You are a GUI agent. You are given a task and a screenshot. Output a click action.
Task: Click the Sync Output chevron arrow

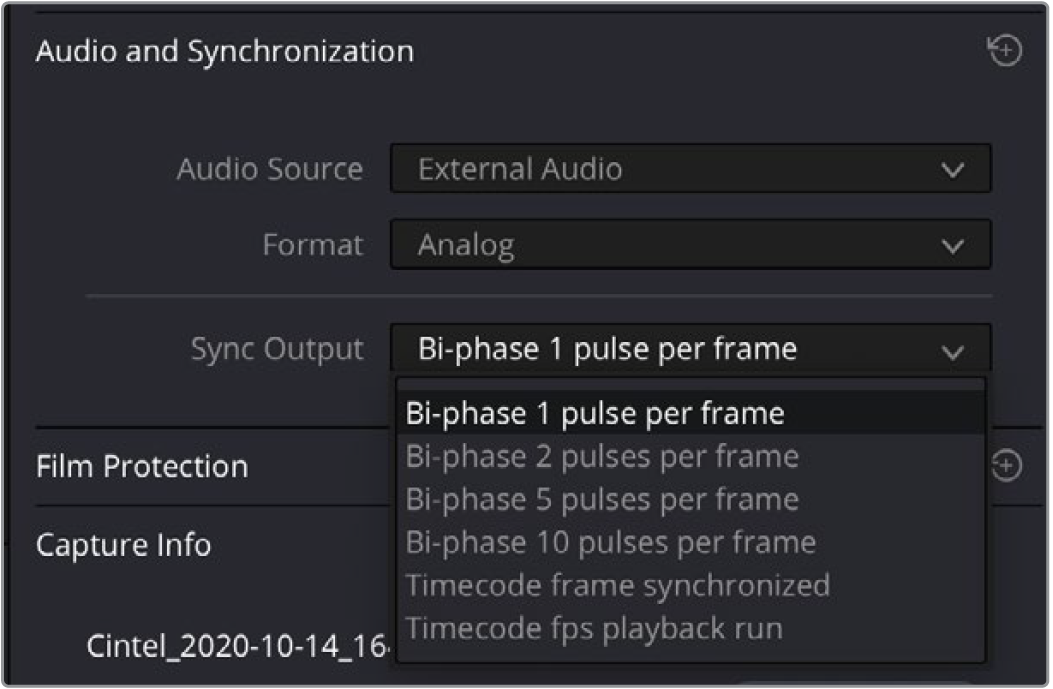pyautogui.click(x=953, y=352)
